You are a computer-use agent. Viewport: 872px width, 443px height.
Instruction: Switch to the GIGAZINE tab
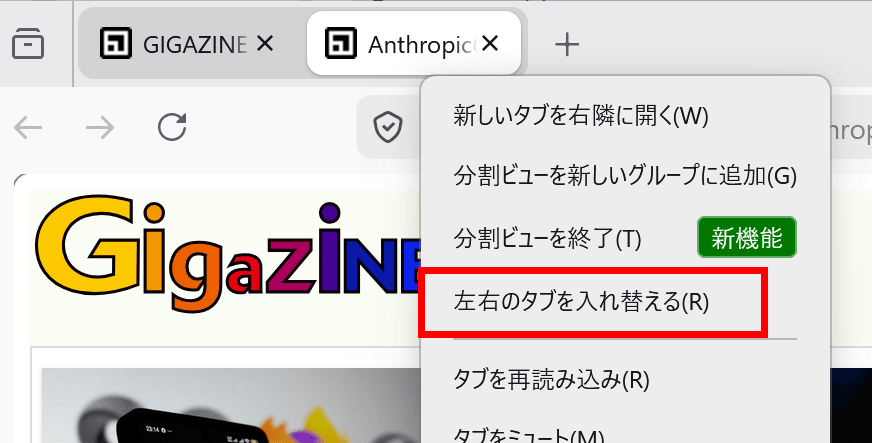tap(192, 43)
